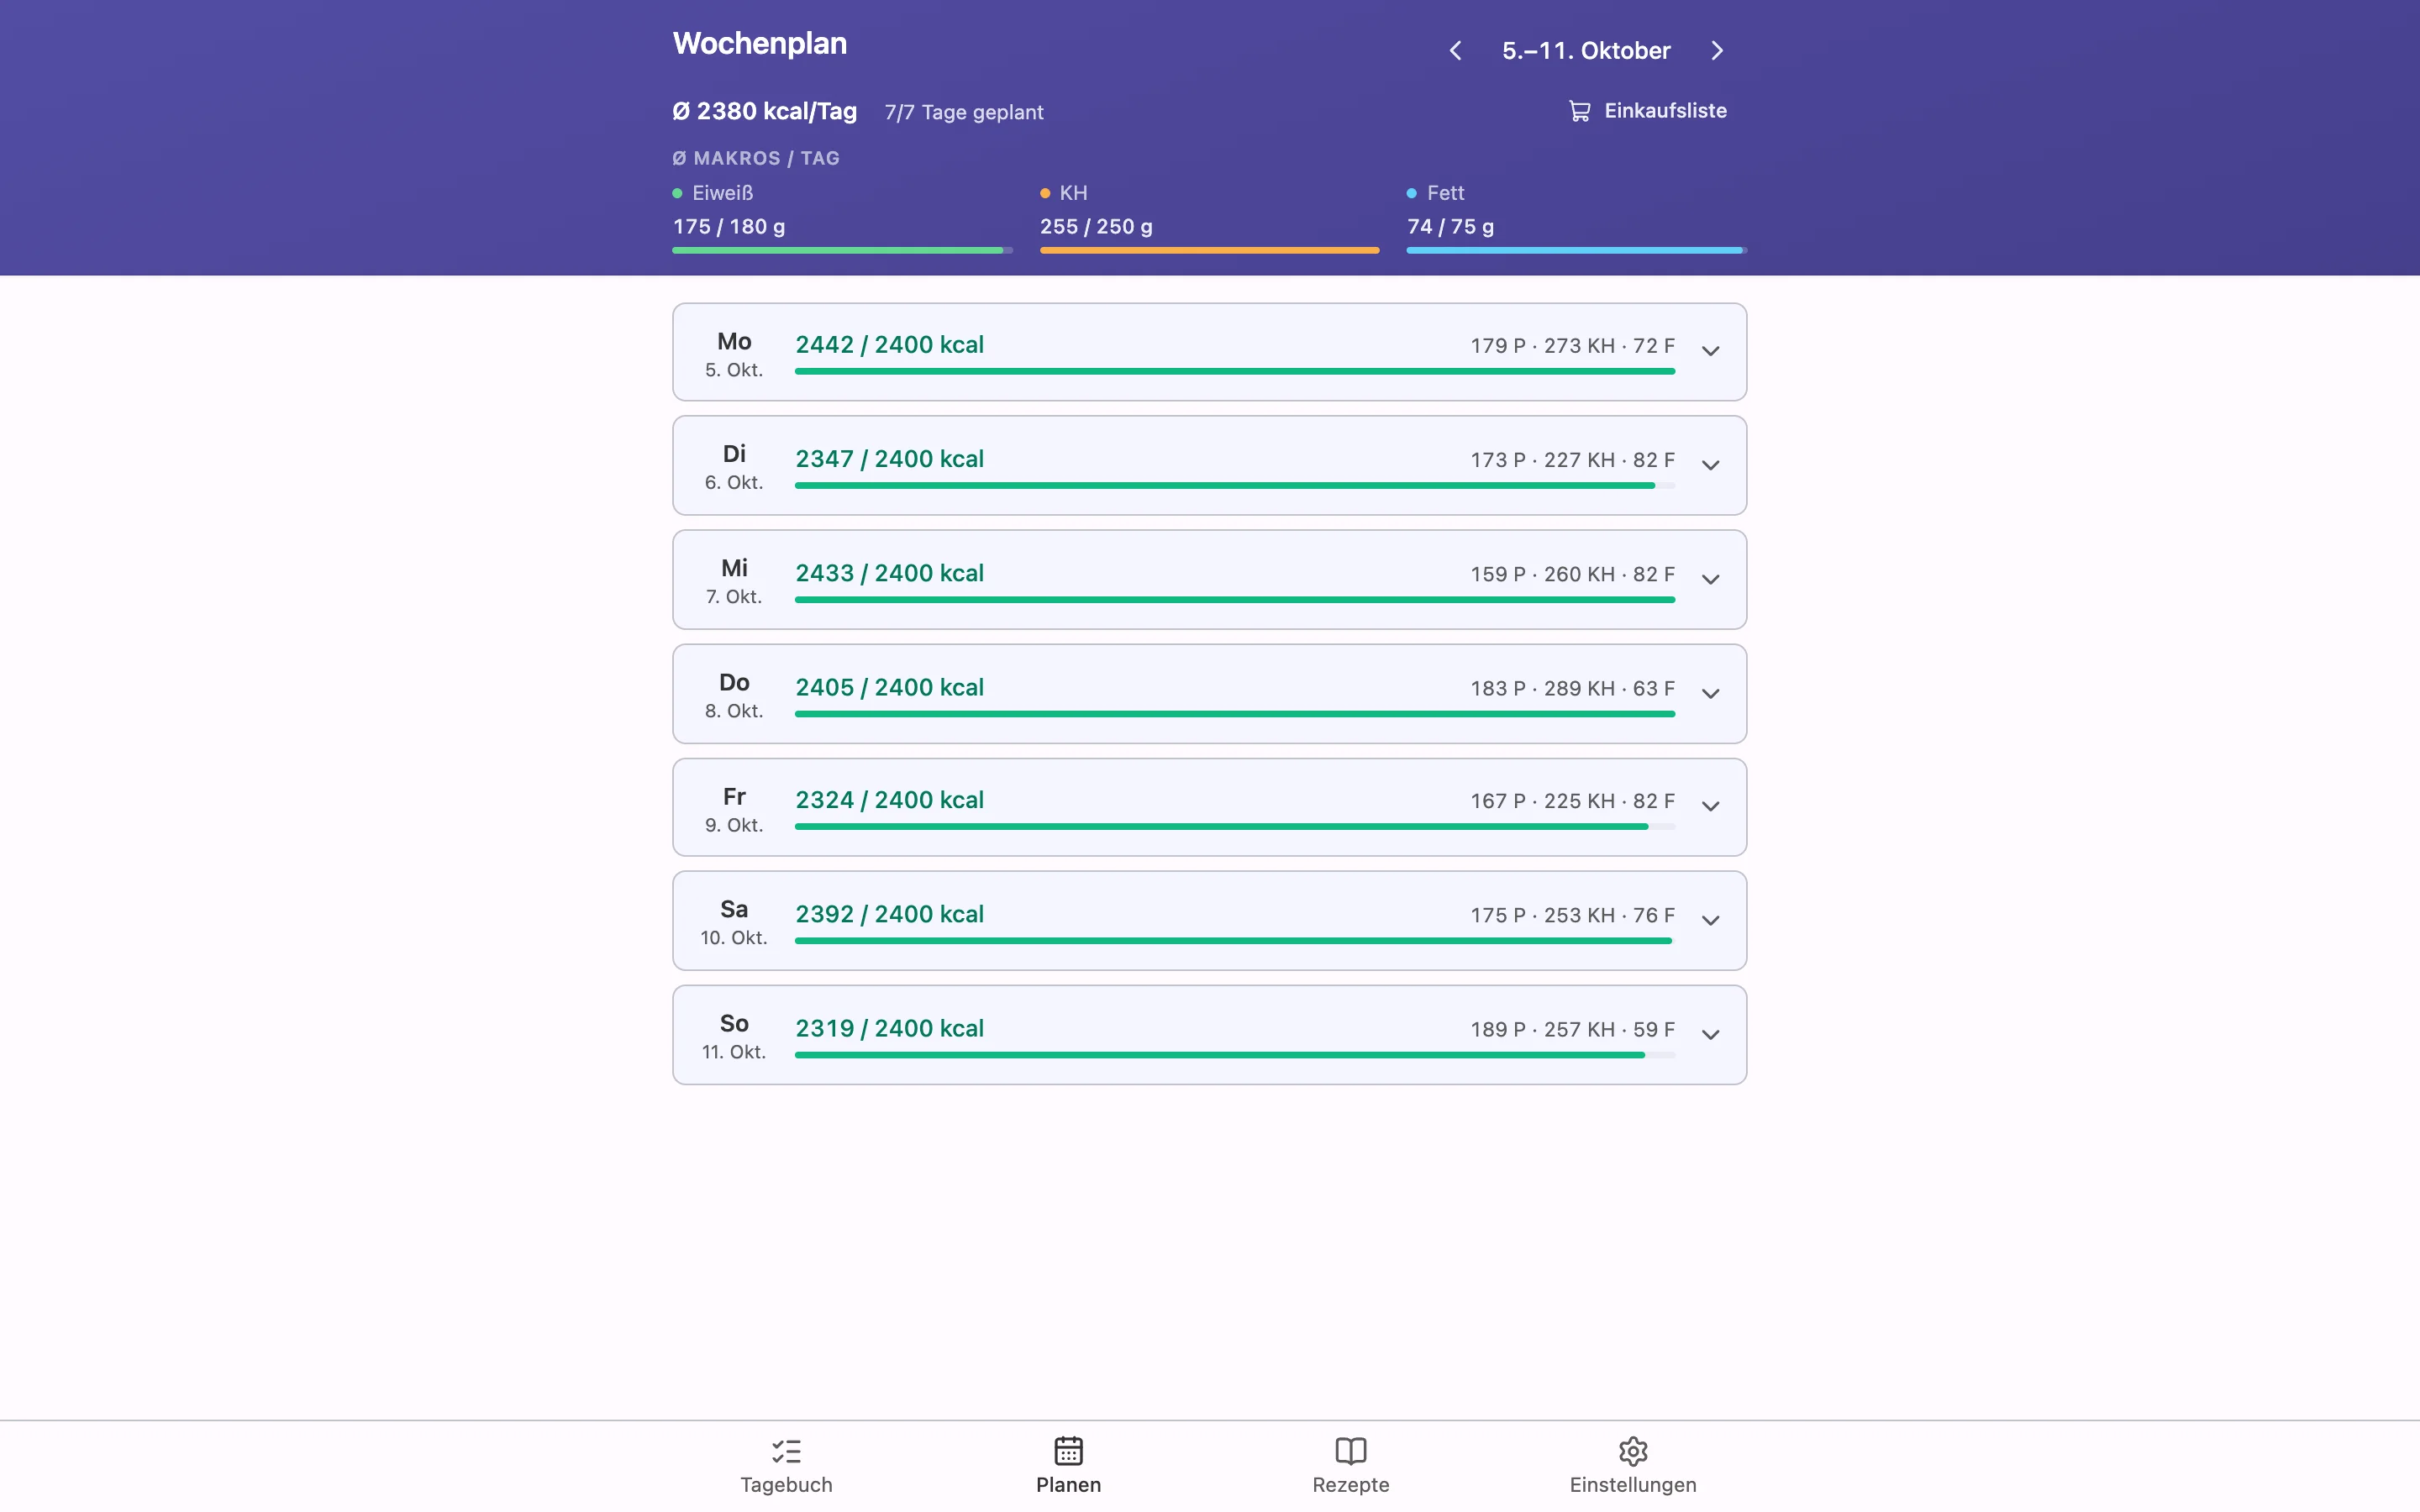
Task: Click the 74 / 75 g Fett value
Action: [x=1451, y=227]
